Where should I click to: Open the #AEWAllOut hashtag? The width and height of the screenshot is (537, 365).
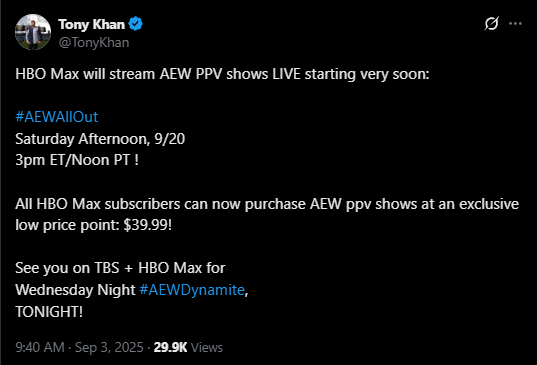coord(57,117)
